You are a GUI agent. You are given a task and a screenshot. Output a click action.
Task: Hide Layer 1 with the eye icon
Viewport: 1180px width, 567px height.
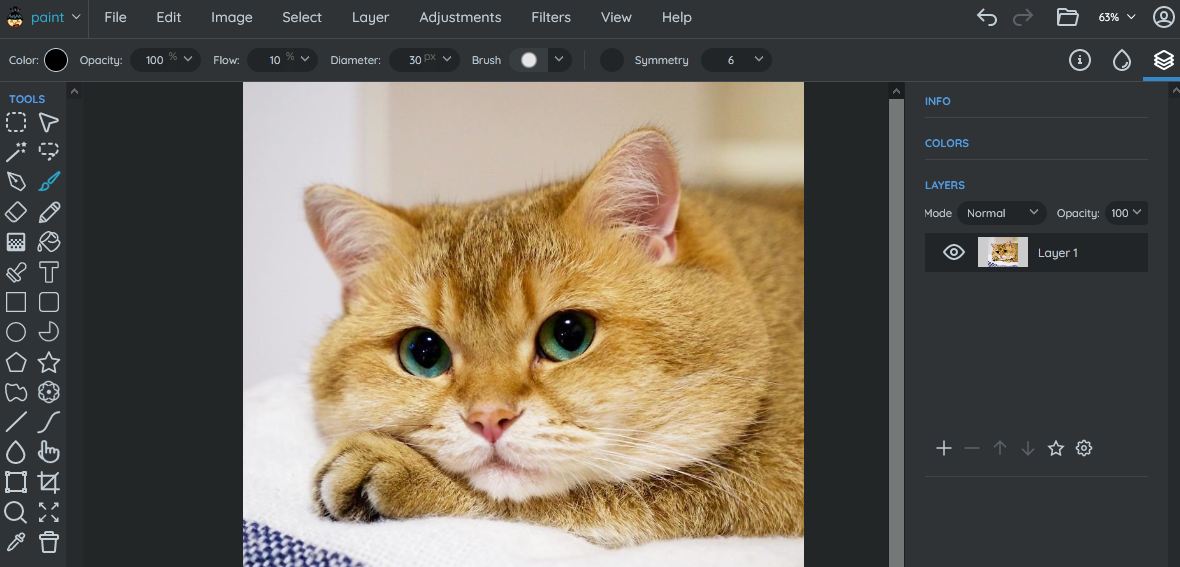pyautogui.click(x=953, y=252)
